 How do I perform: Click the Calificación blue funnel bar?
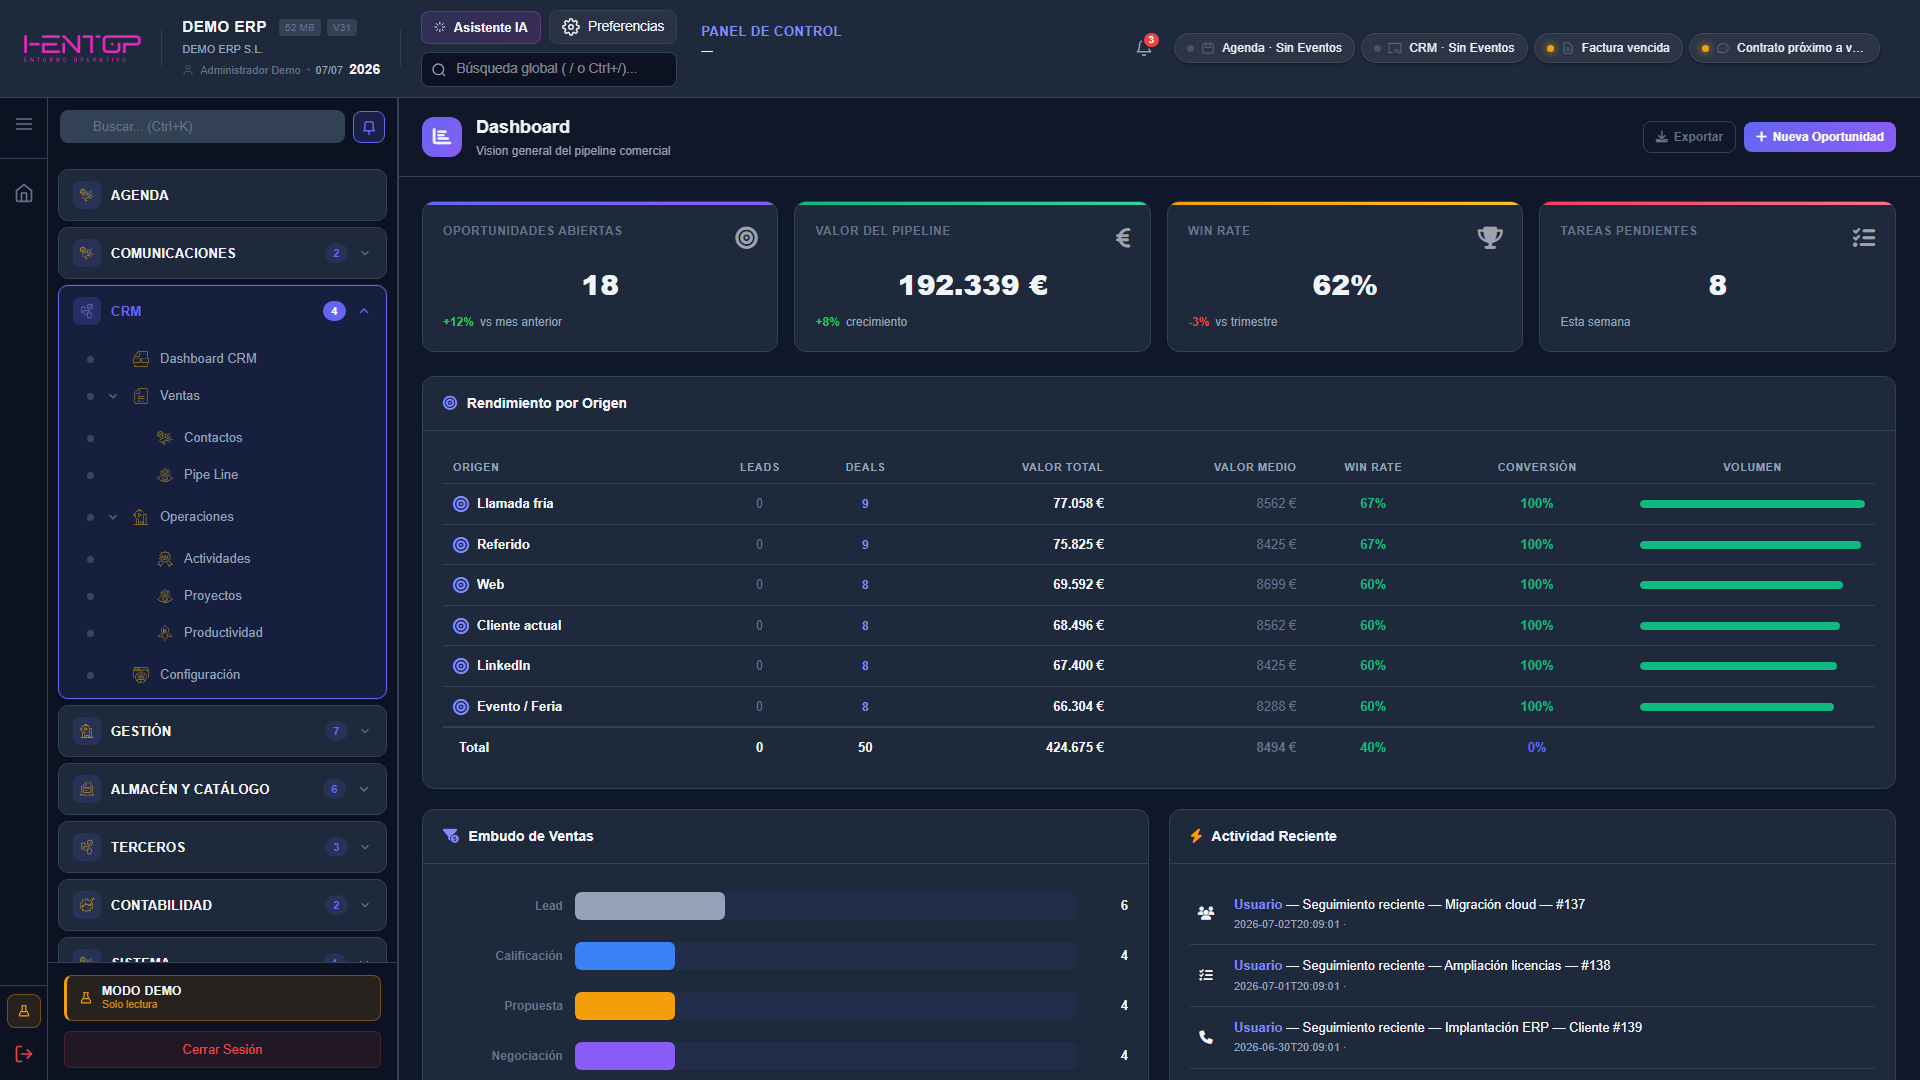click(x=625, y=956)
